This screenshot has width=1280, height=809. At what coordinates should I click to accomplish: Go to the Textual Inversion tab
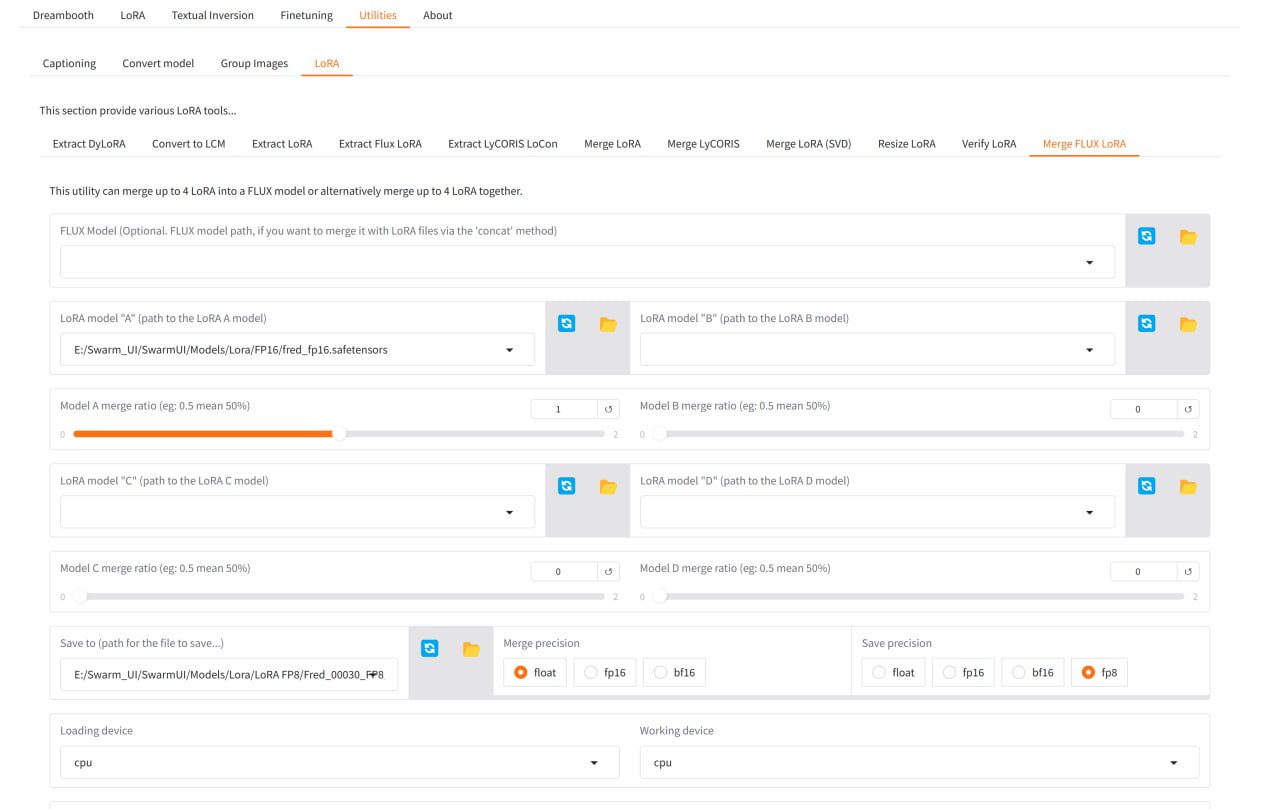point(212,15)
